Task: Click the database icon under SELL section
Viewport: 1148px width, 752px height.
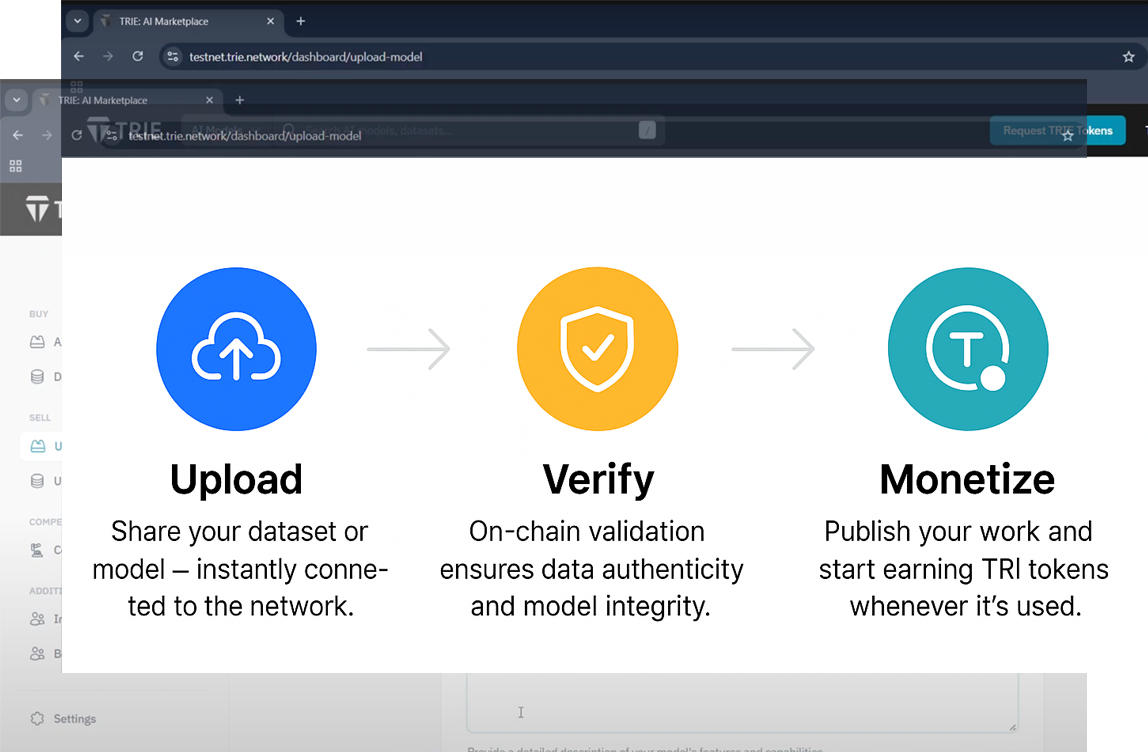Action: 38,481
